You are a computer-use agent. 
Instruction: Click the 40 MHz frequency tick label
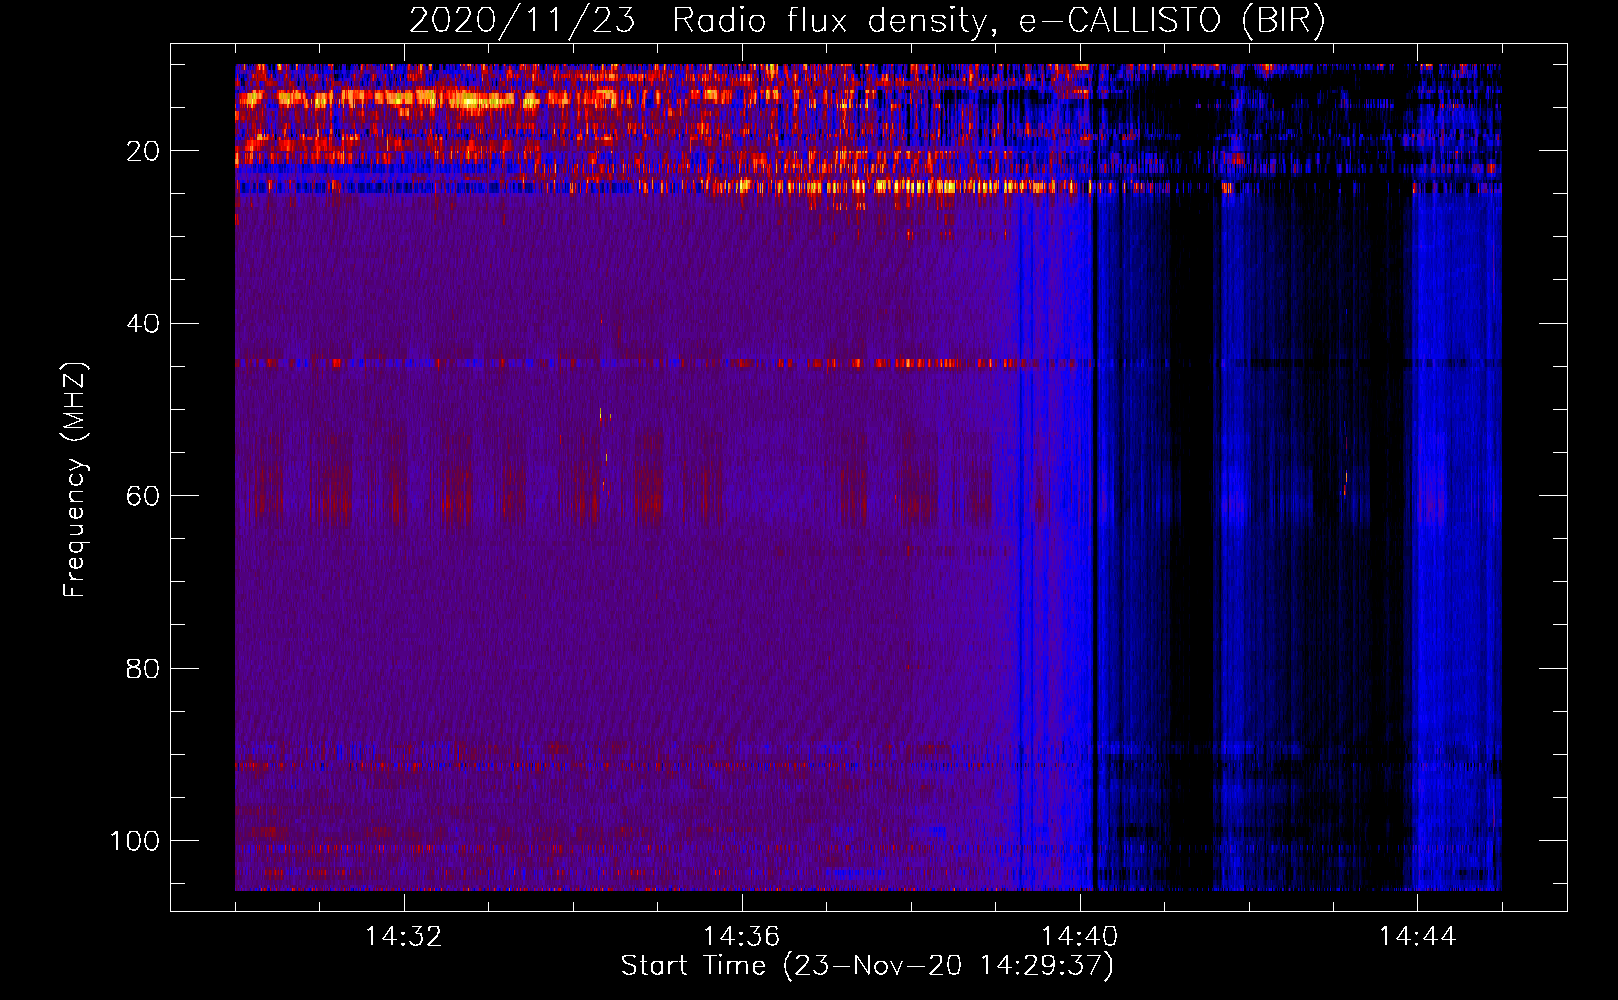[143, 324]
